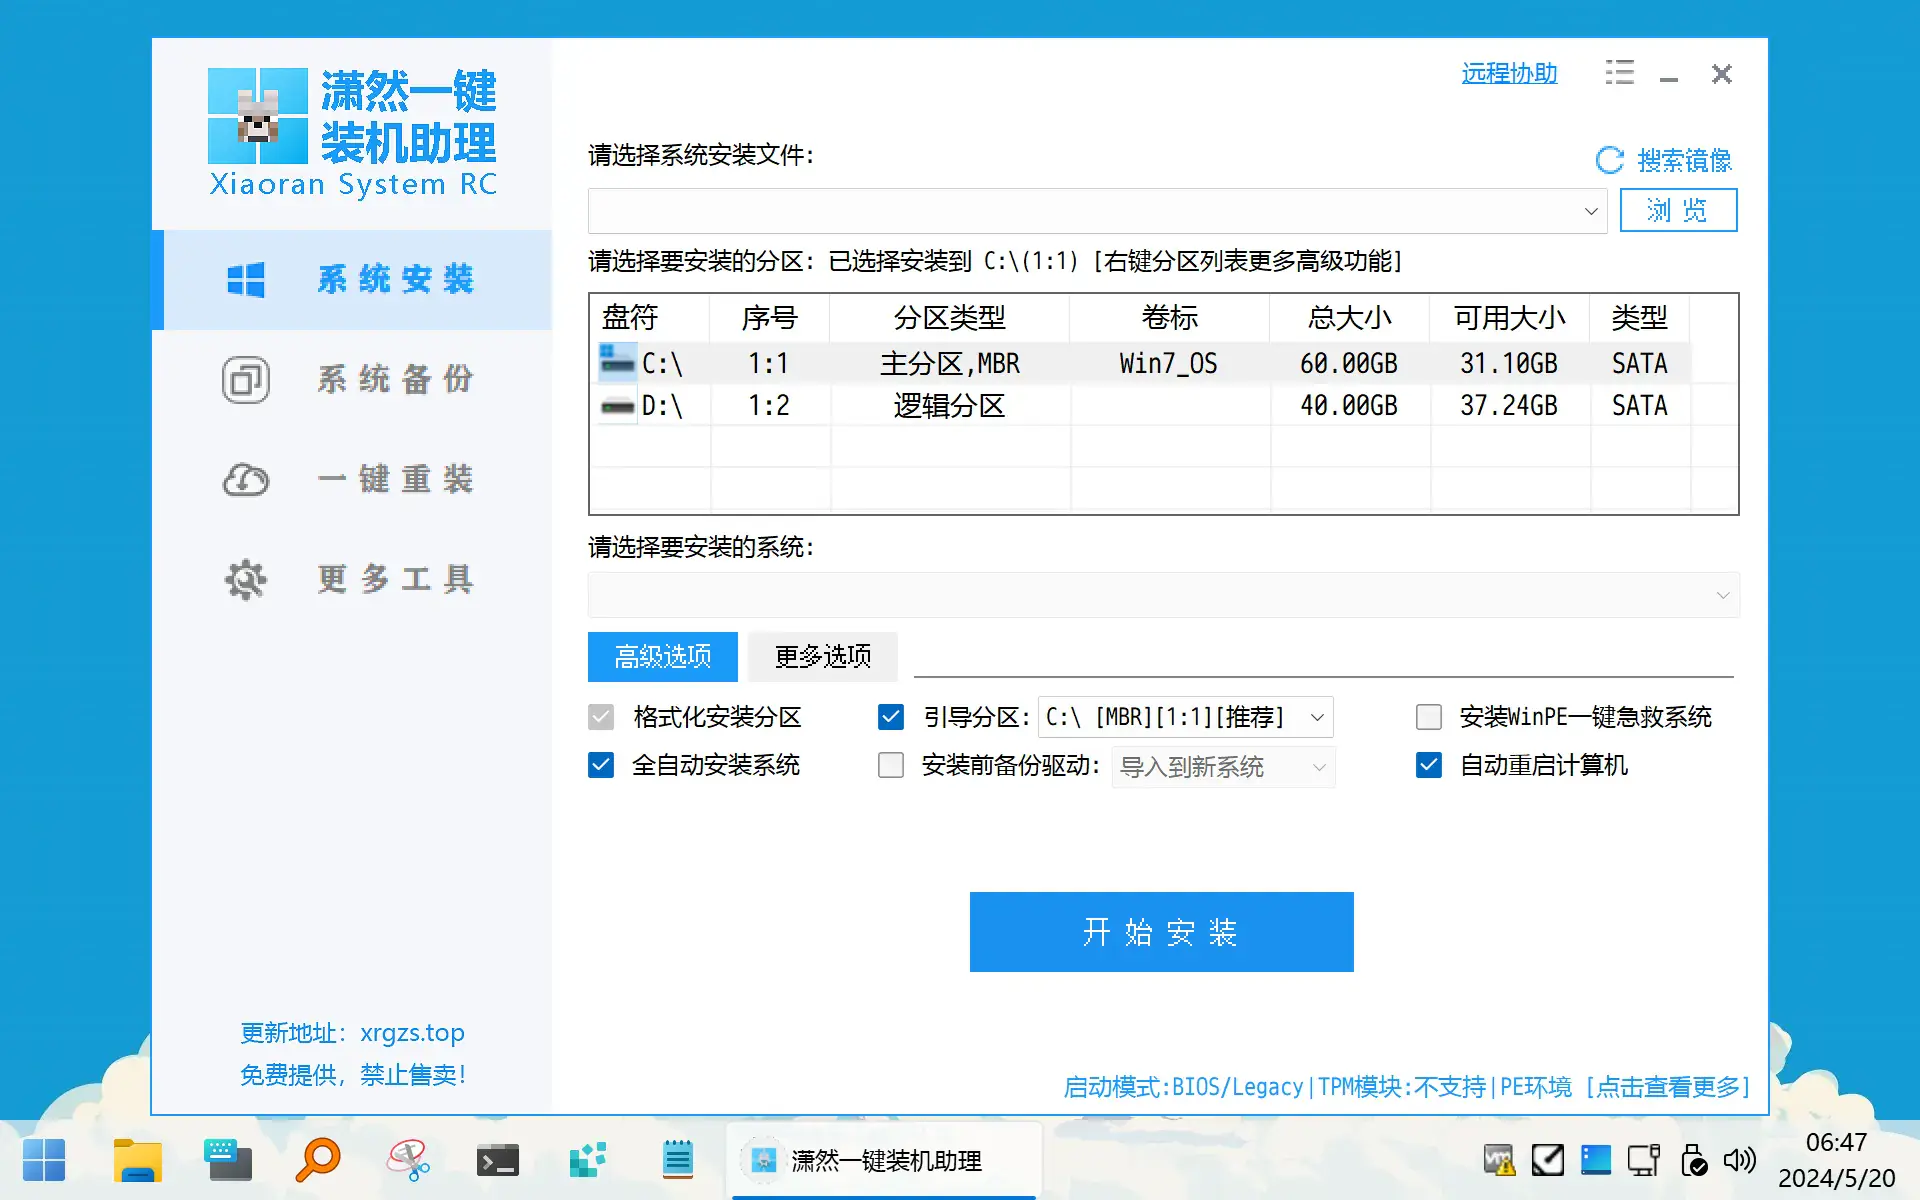
Task: Open 更多工具 via the gear icon
Action: (x=246, y=580)
